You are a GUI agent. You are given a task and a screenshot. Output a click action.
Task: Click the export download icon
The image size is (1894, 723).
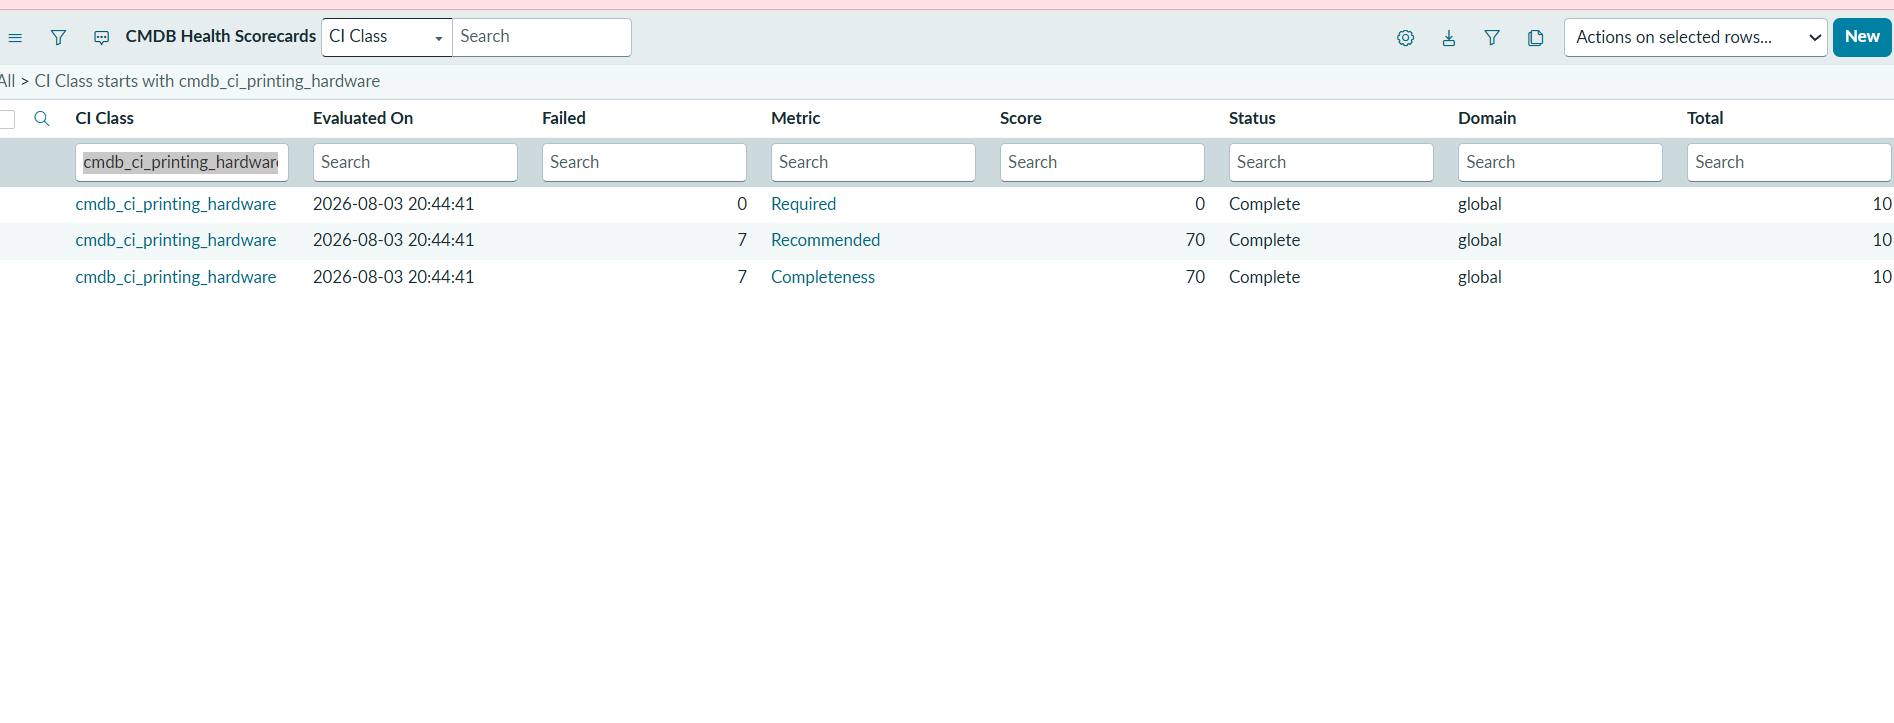tap(1448, 38)
